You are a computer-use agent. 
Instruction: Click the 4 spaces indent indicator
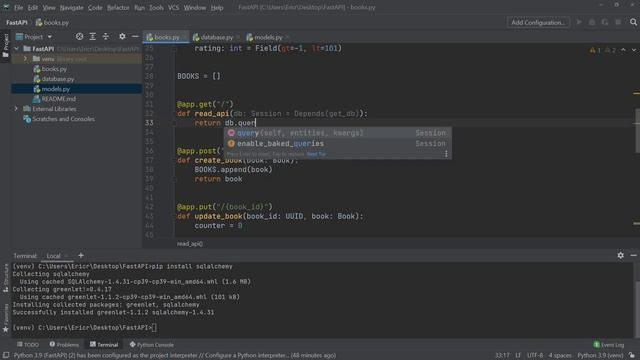point(560,356)
